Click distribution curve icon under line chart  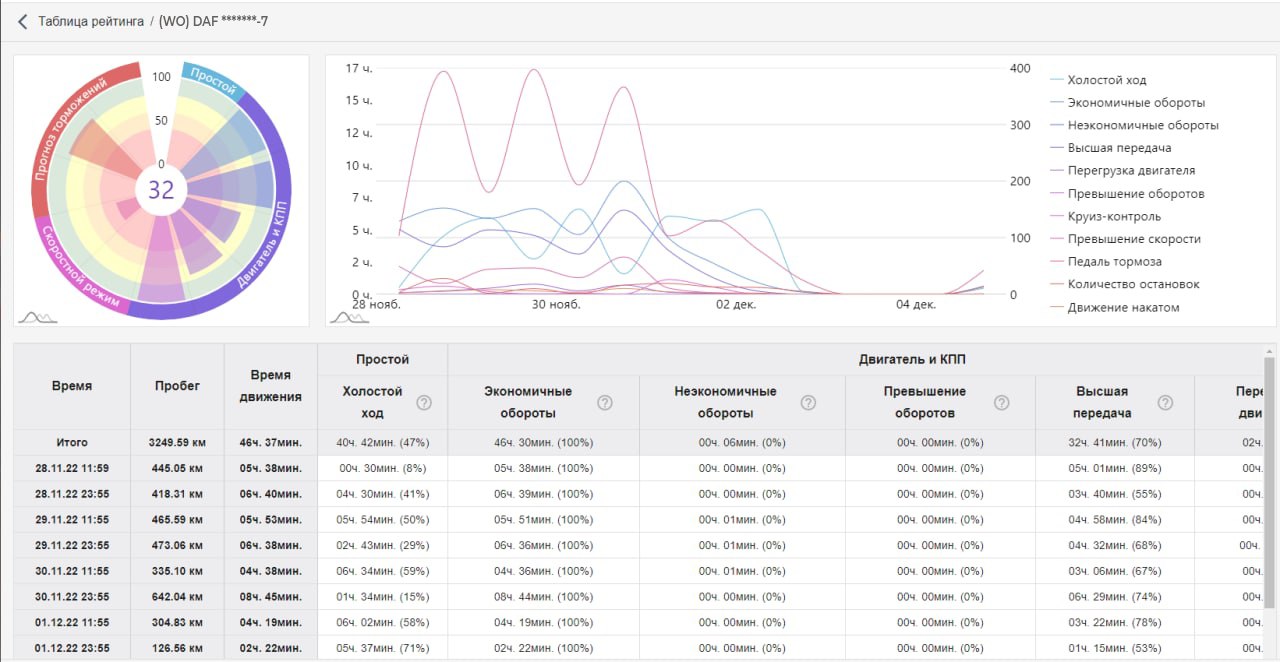(x=349, y=316)
